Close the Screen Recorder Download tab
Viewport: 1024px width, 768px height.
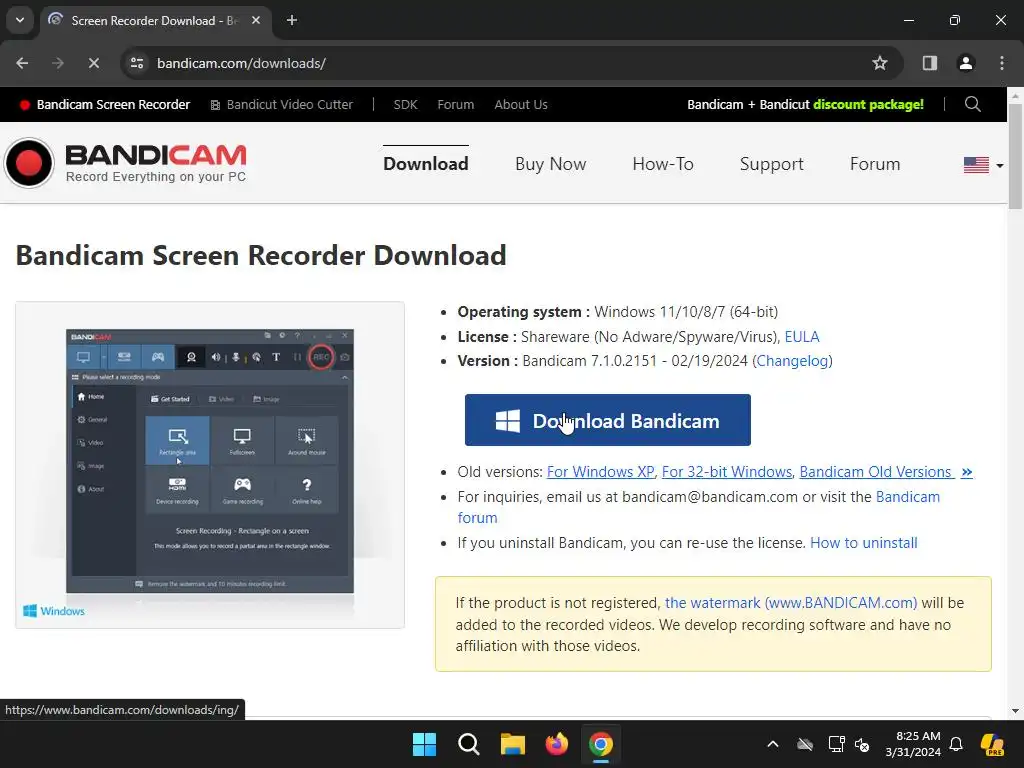pyautogui.click(x=256, y=20)
